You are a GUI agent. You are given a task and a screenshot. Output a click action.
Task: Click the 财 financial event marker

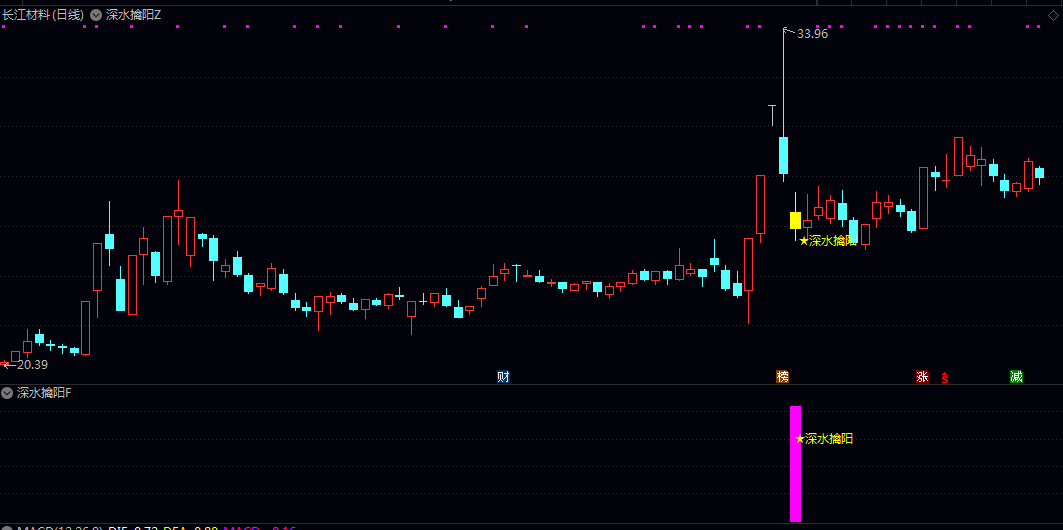point(503,377)
